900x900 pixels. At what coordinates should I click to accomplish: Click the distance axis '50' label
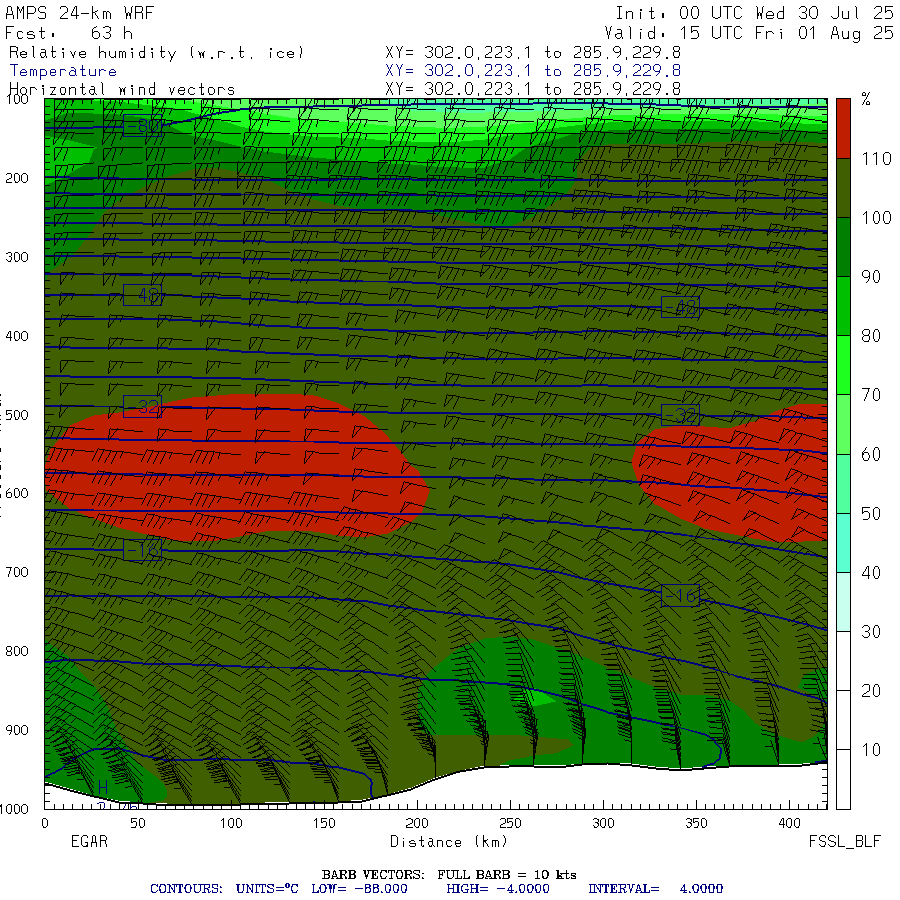point(138,823)
